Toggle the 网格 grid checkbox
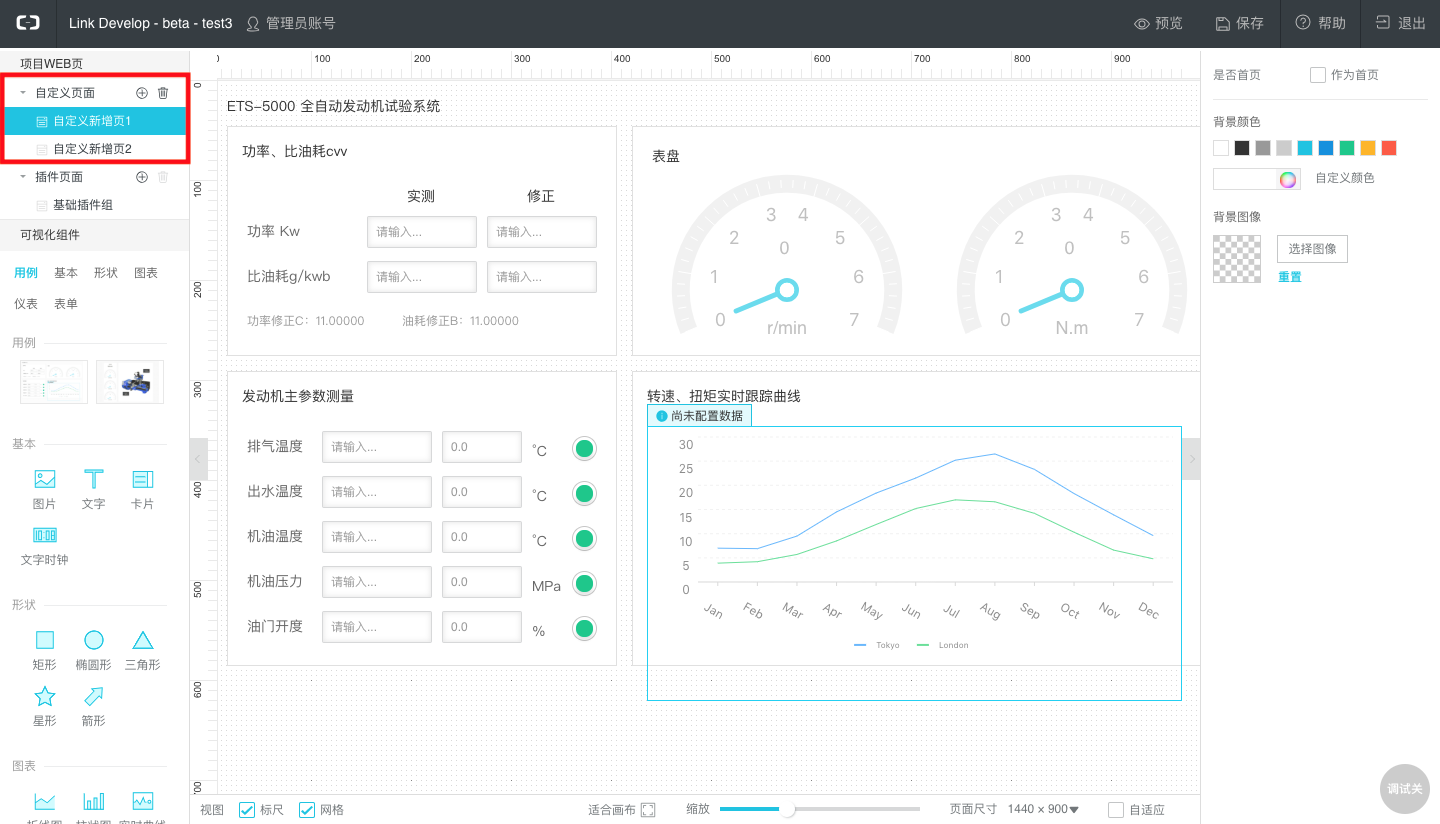The image size is (1440, 824). pyautogui.click(x=307, y=810)
